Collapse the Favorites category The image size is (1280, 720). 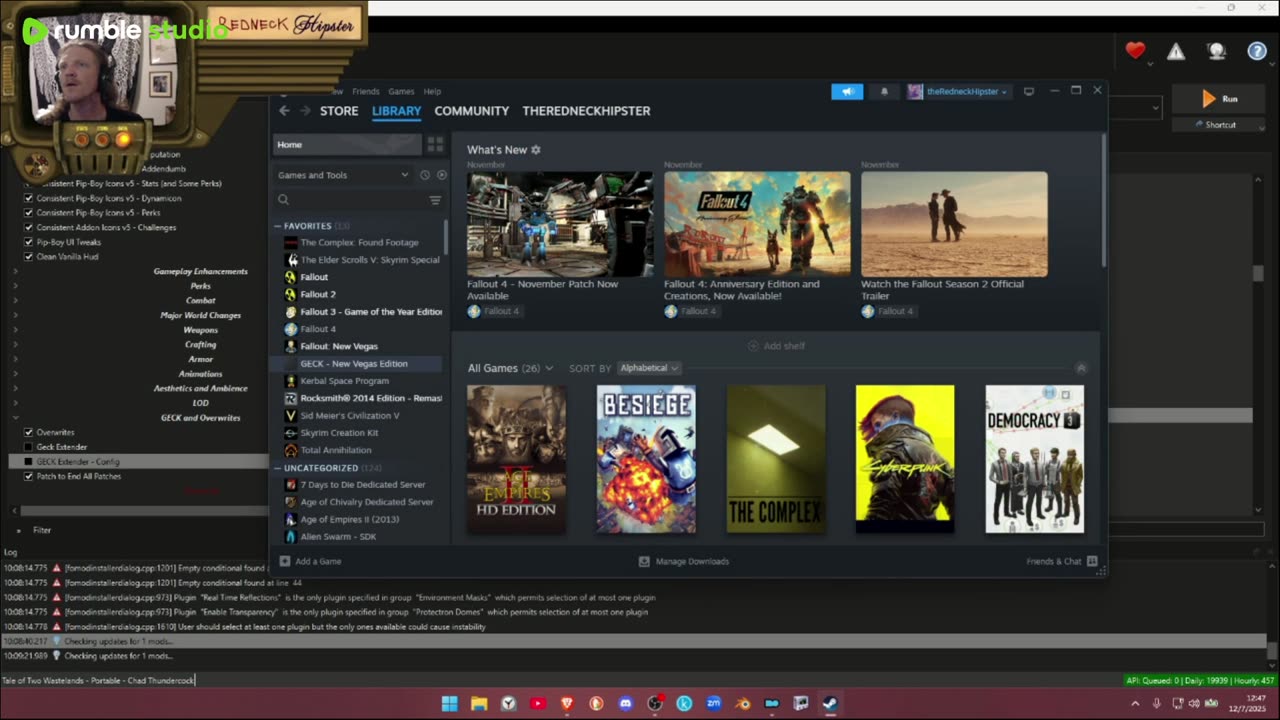coord(278,226)
